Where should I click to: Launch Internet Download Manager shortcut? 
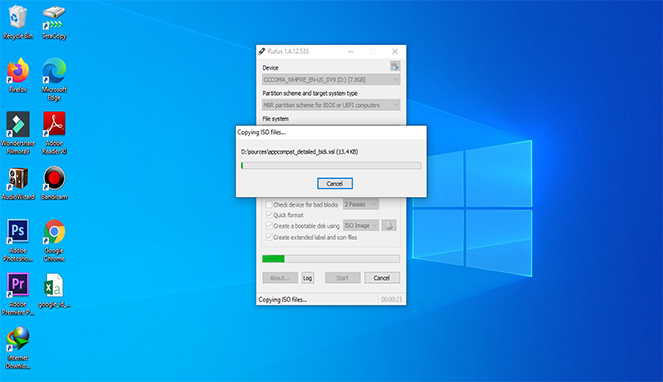[18, 348]
